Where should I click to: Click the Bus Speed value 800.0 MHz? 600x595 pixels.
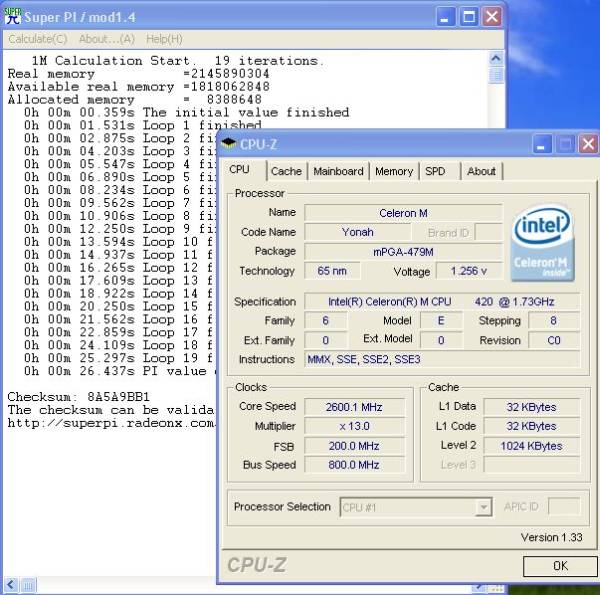[x=354, y=465]
